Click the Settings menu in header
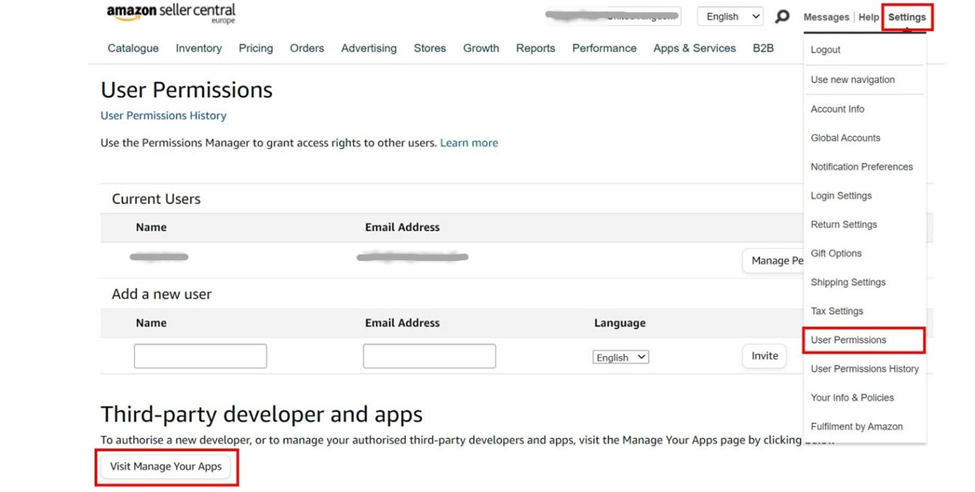This screenshot has height=492, width=975. [x=907, y=17]
